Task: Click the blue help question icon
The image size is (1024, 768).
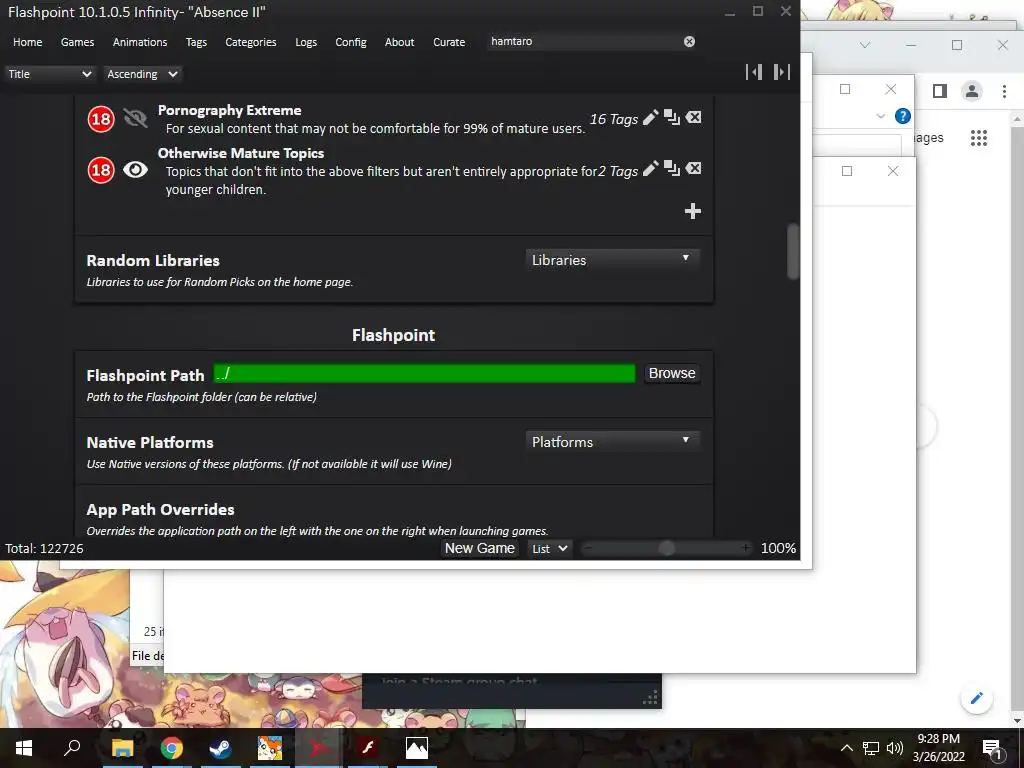Action: pos(903,116)
